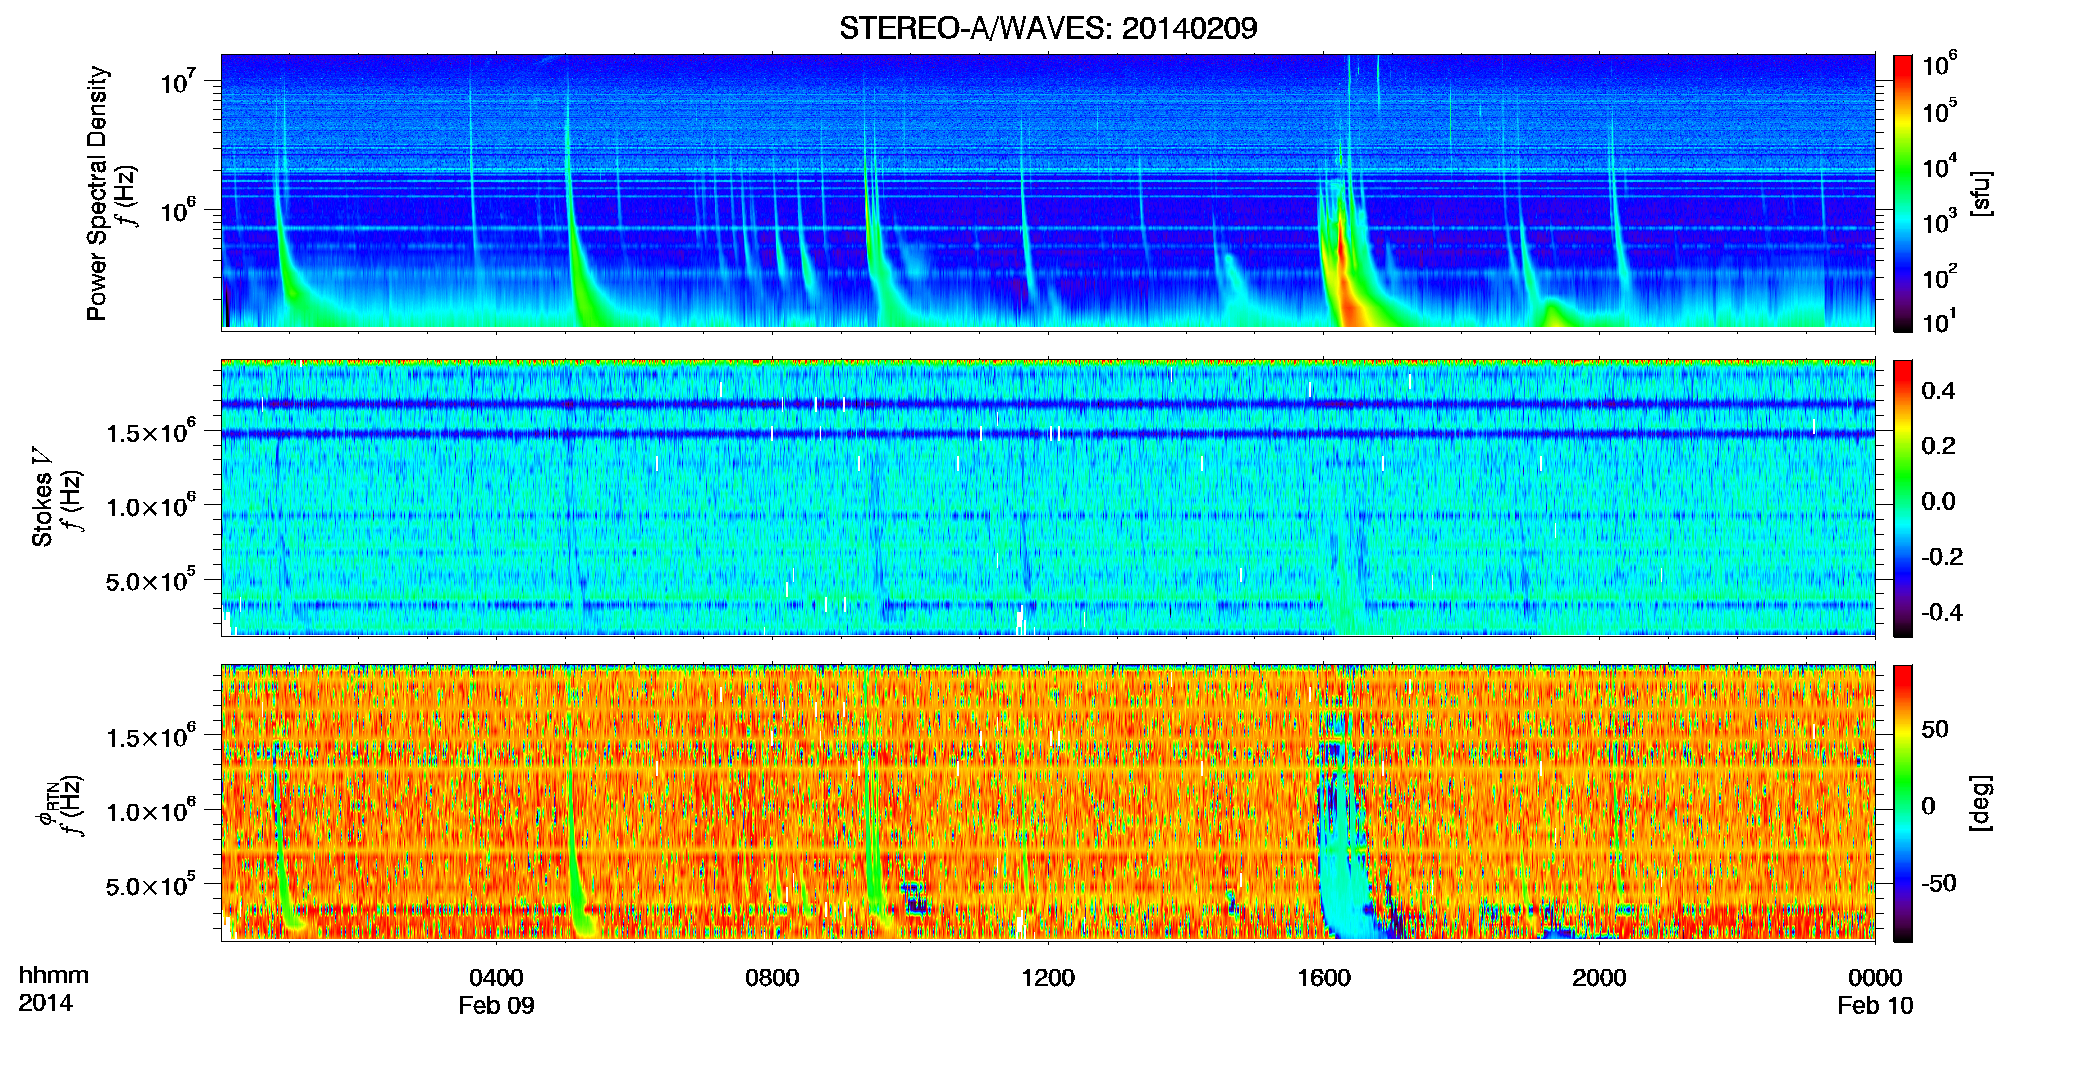
Task: Click the Stokes V color bar
Action: [x=1903, y=498]
